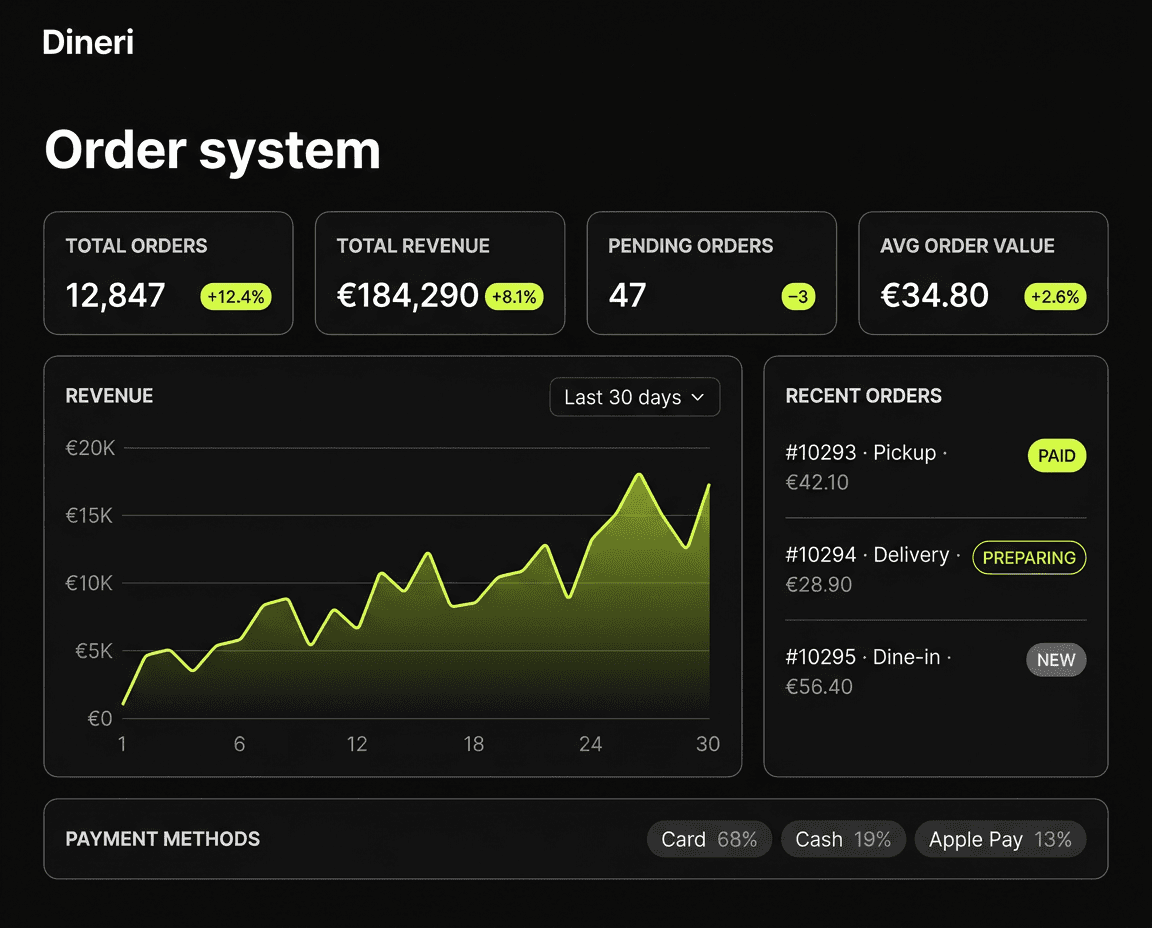Screen dimensions: 1152x928
Task: Click the €20K axis label
Action: click(90, 448)
